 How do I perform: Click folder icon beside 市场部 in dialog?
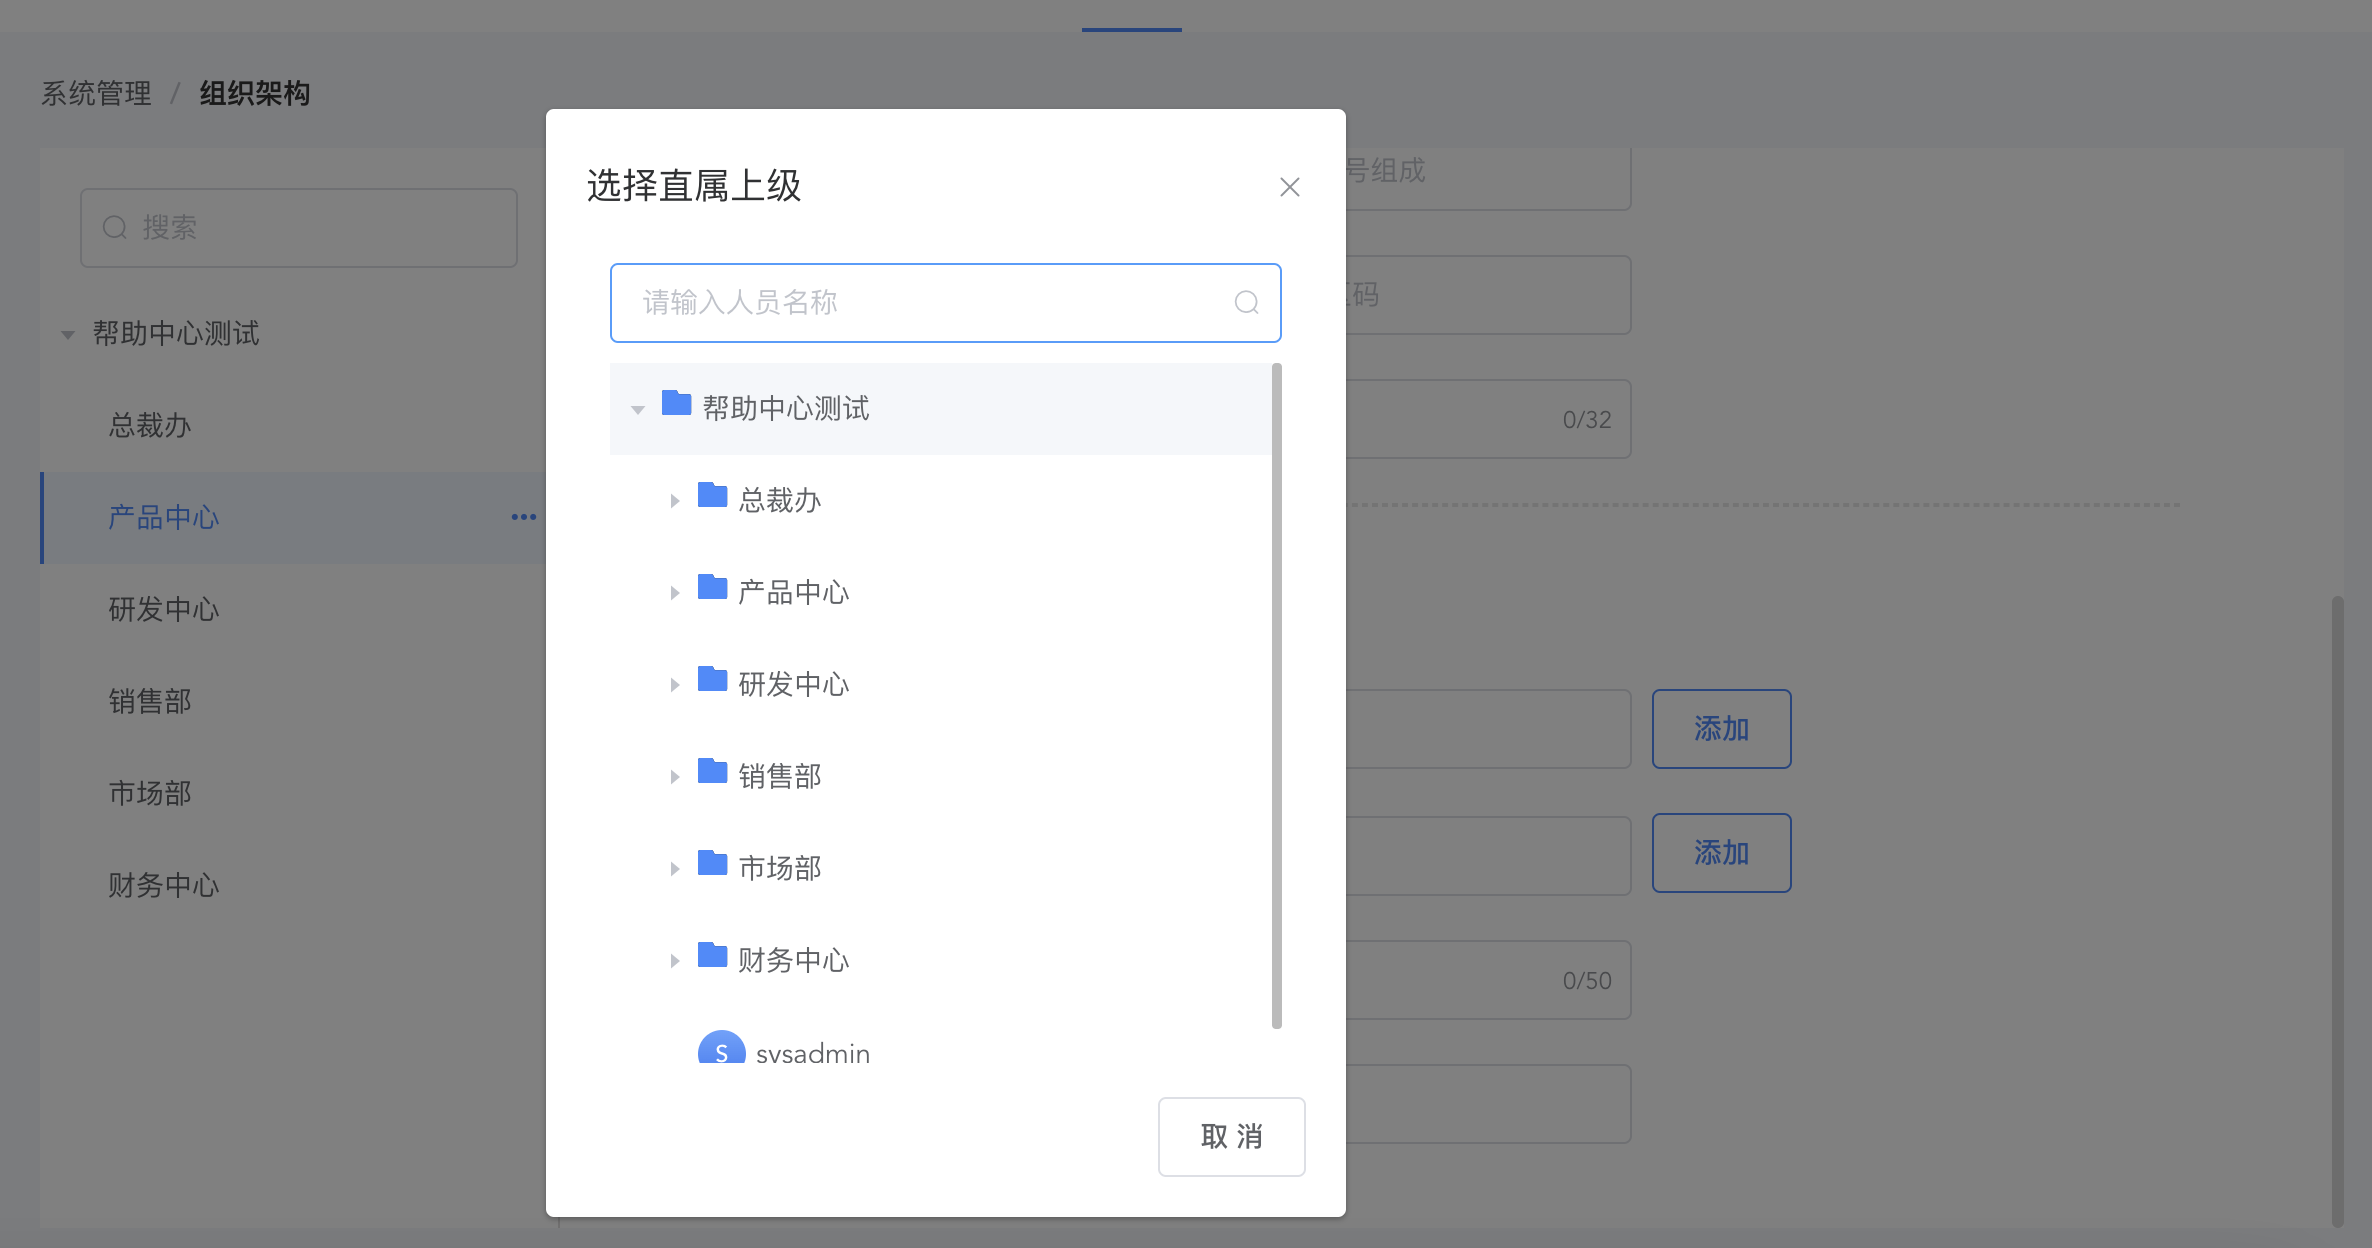tap(713, 862)
